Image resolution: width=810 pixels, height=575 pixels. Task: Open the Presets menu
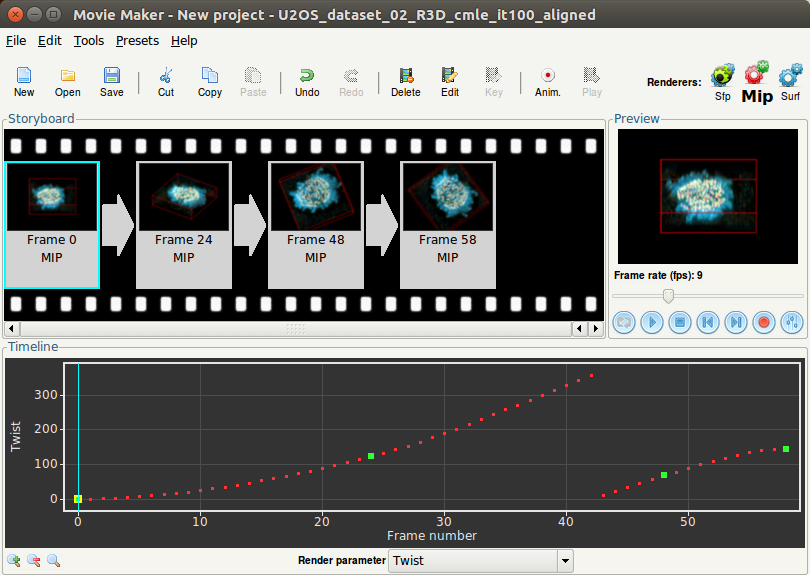click(x=137, y=41)
